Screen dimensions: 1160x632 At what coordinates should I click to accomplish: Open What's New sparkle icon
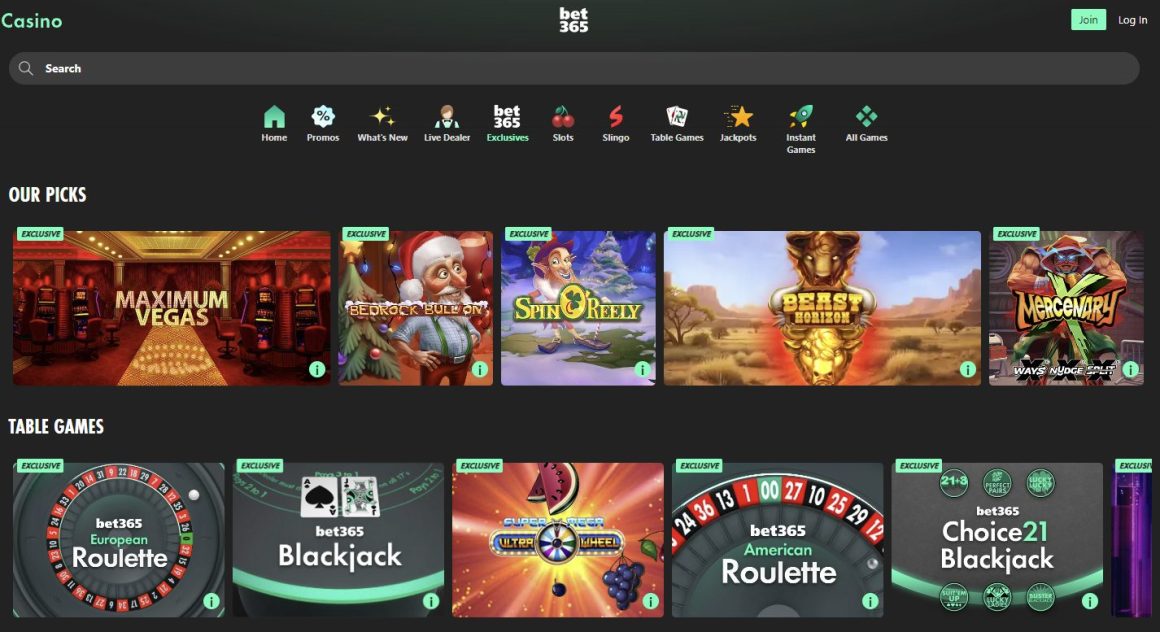382,117
